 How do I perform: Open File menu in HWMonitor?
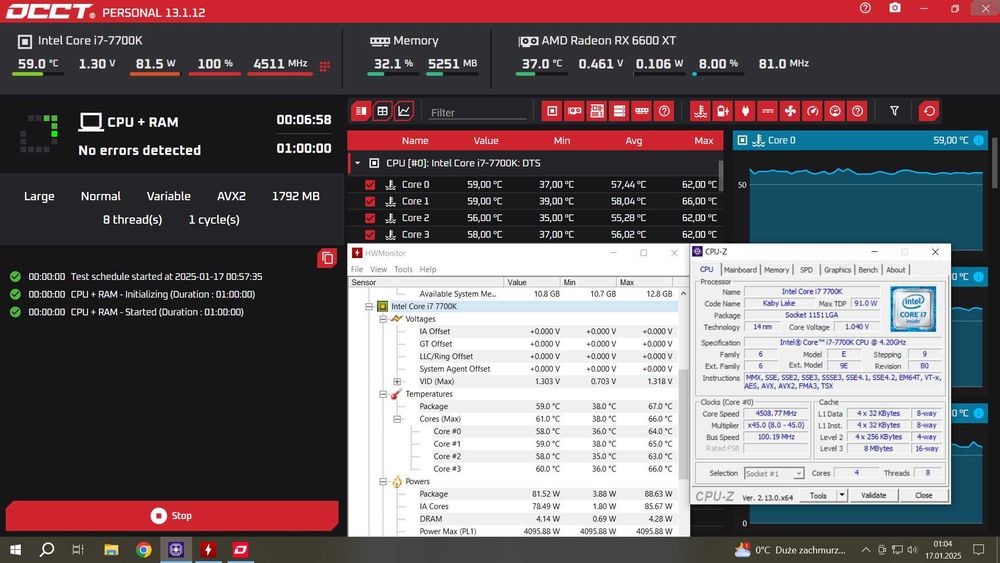point(357,269)
